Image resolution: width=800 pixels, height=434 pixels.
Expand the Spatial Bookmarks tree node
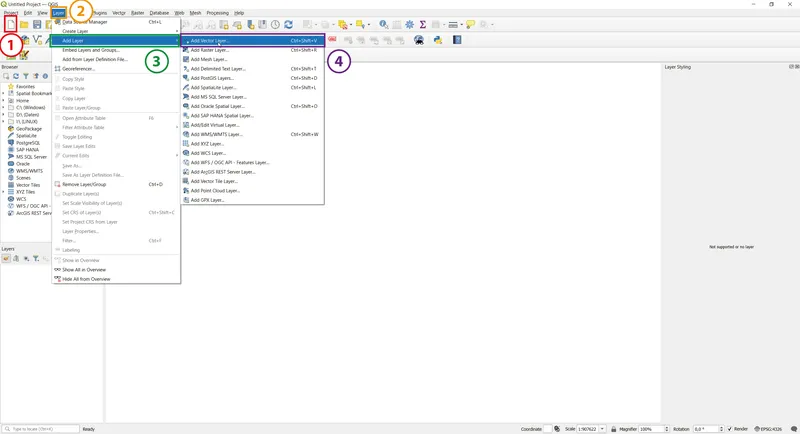point(4,94)
